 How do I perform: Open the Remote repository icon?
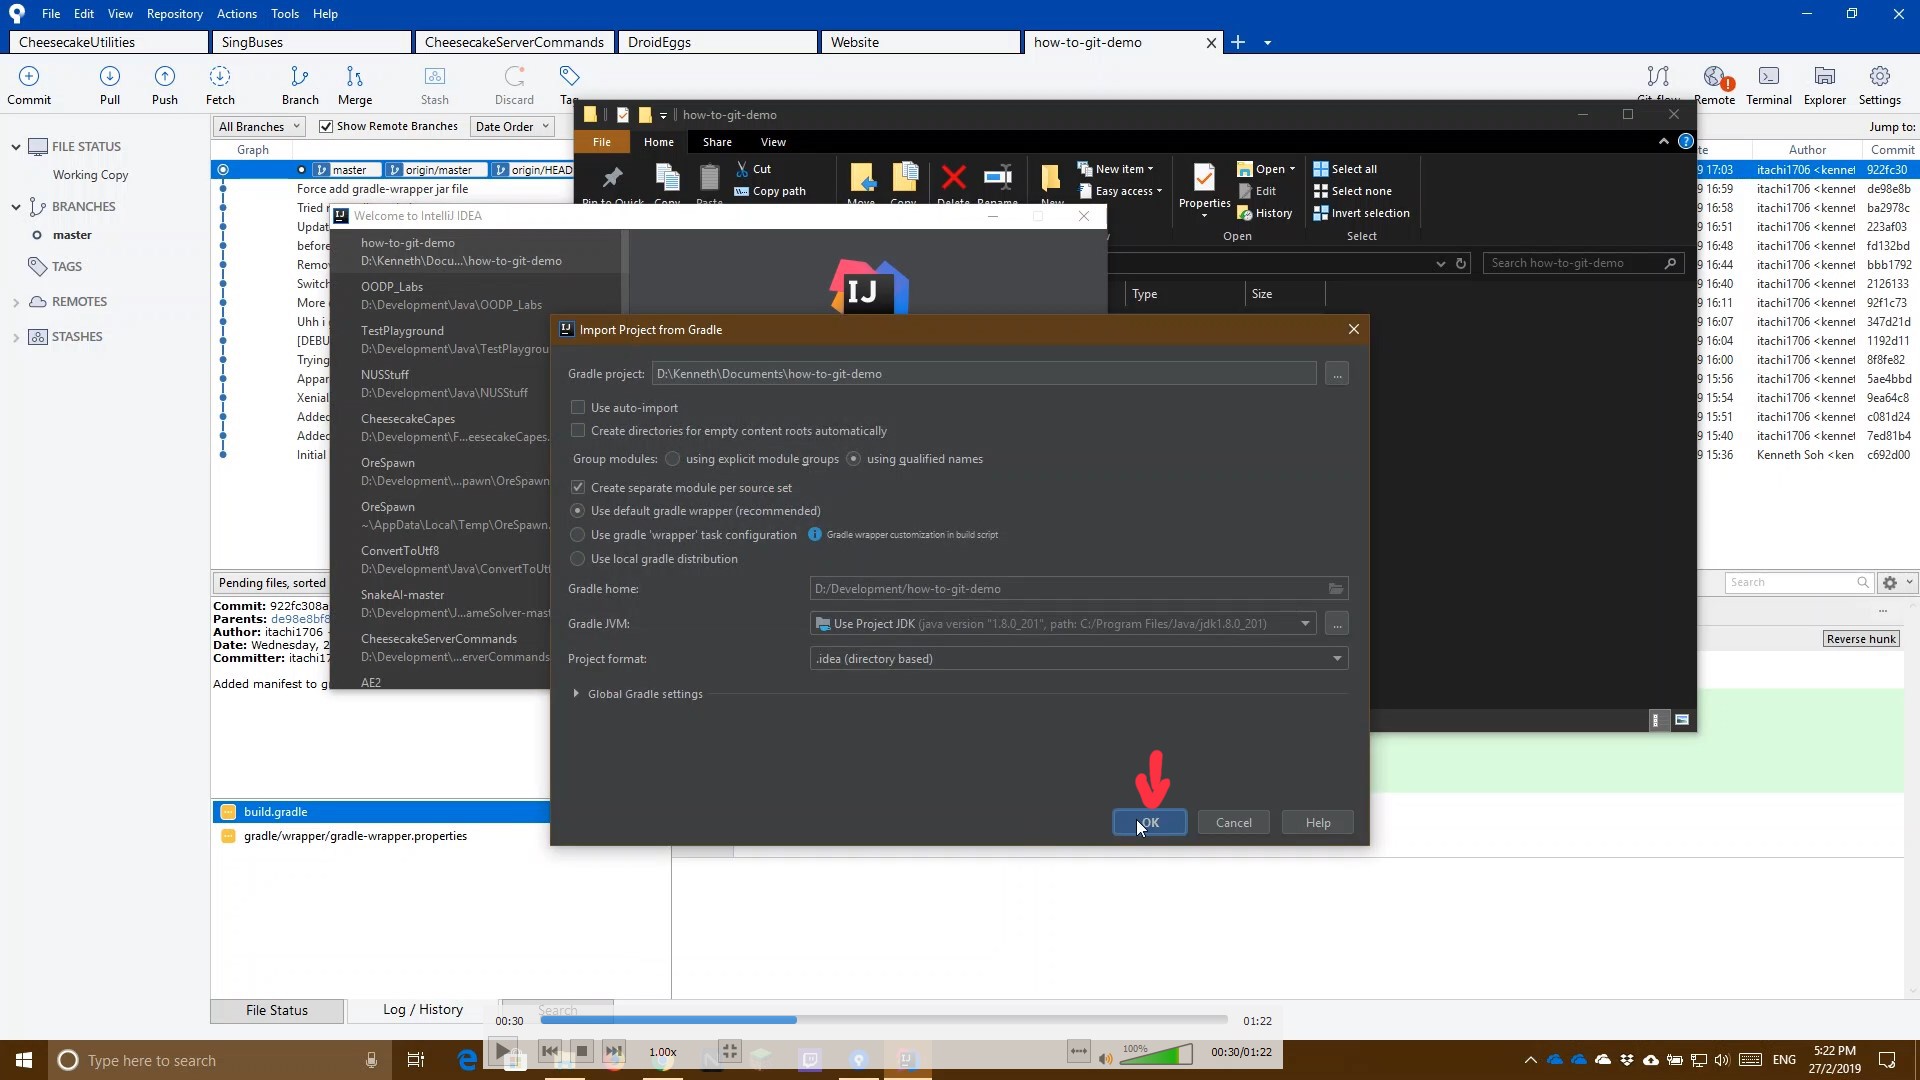click(1715, 85)
